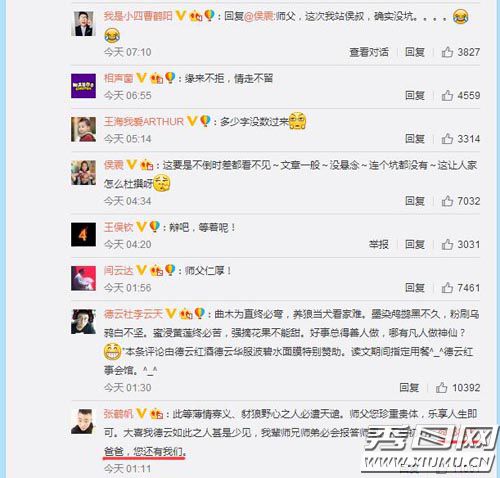Reply to the comment with 7032 likes
The image size is (500, 478).
point(415,201)
